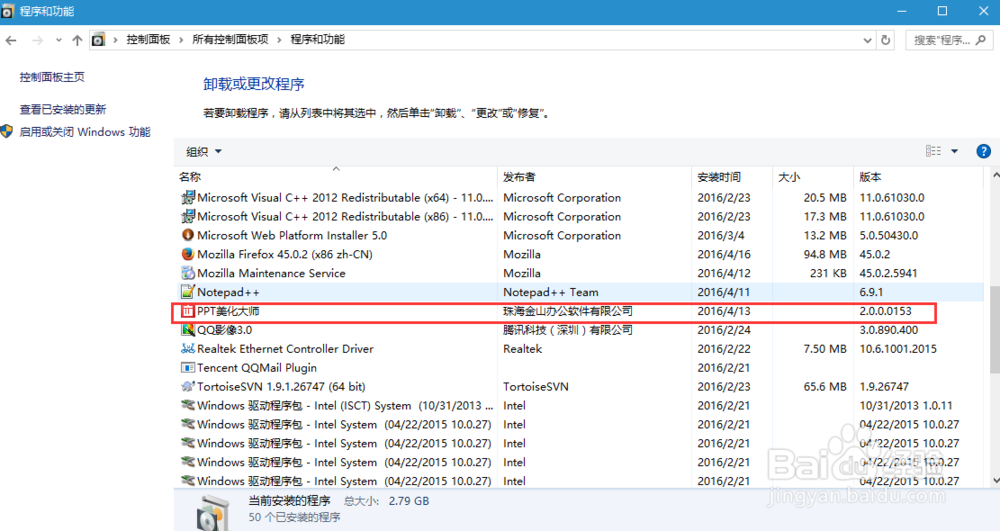Click version 2.0.0.0153 cell

(886, 311)
